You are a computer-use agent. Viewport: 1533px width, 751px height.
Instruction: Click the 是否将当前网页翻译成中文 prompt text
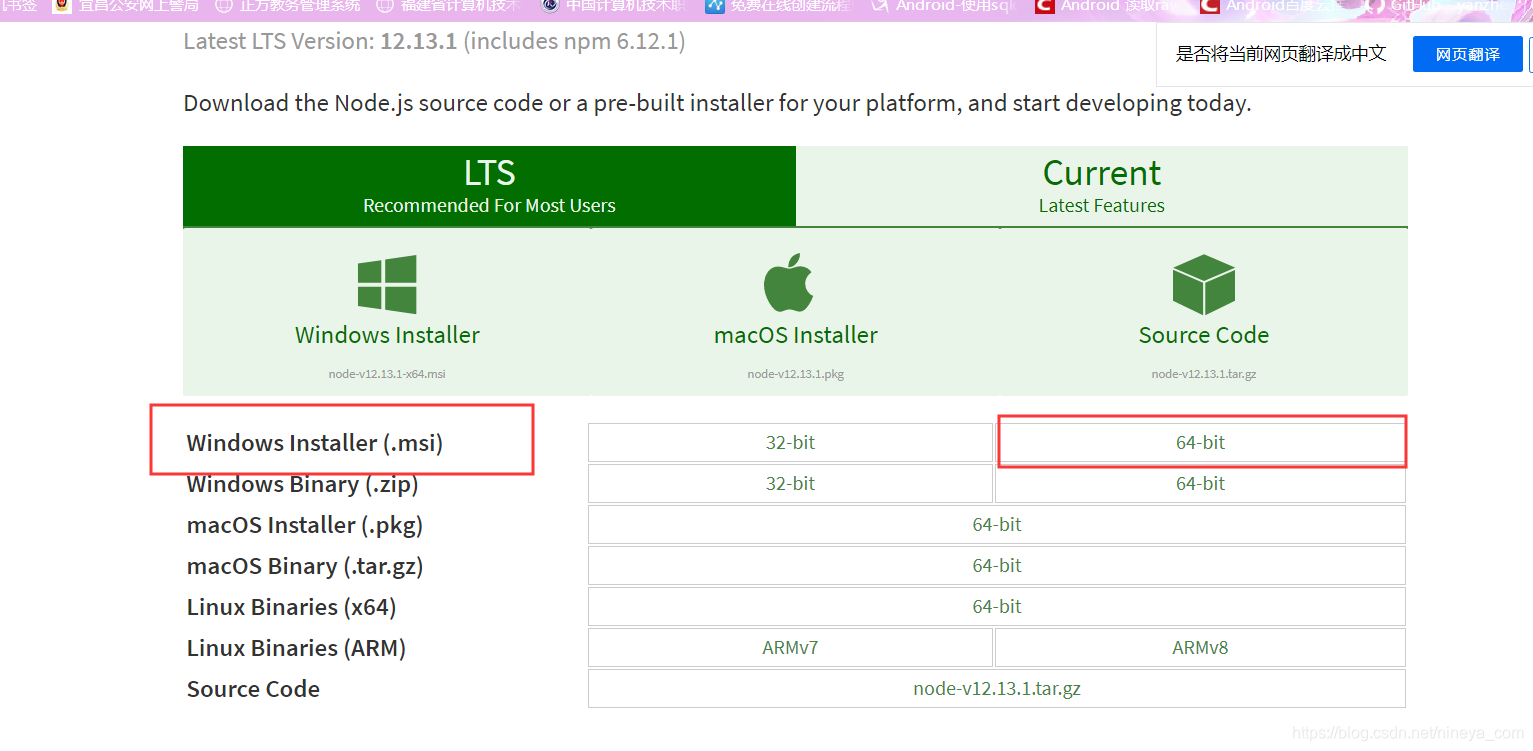click(x=1281, y=54)
